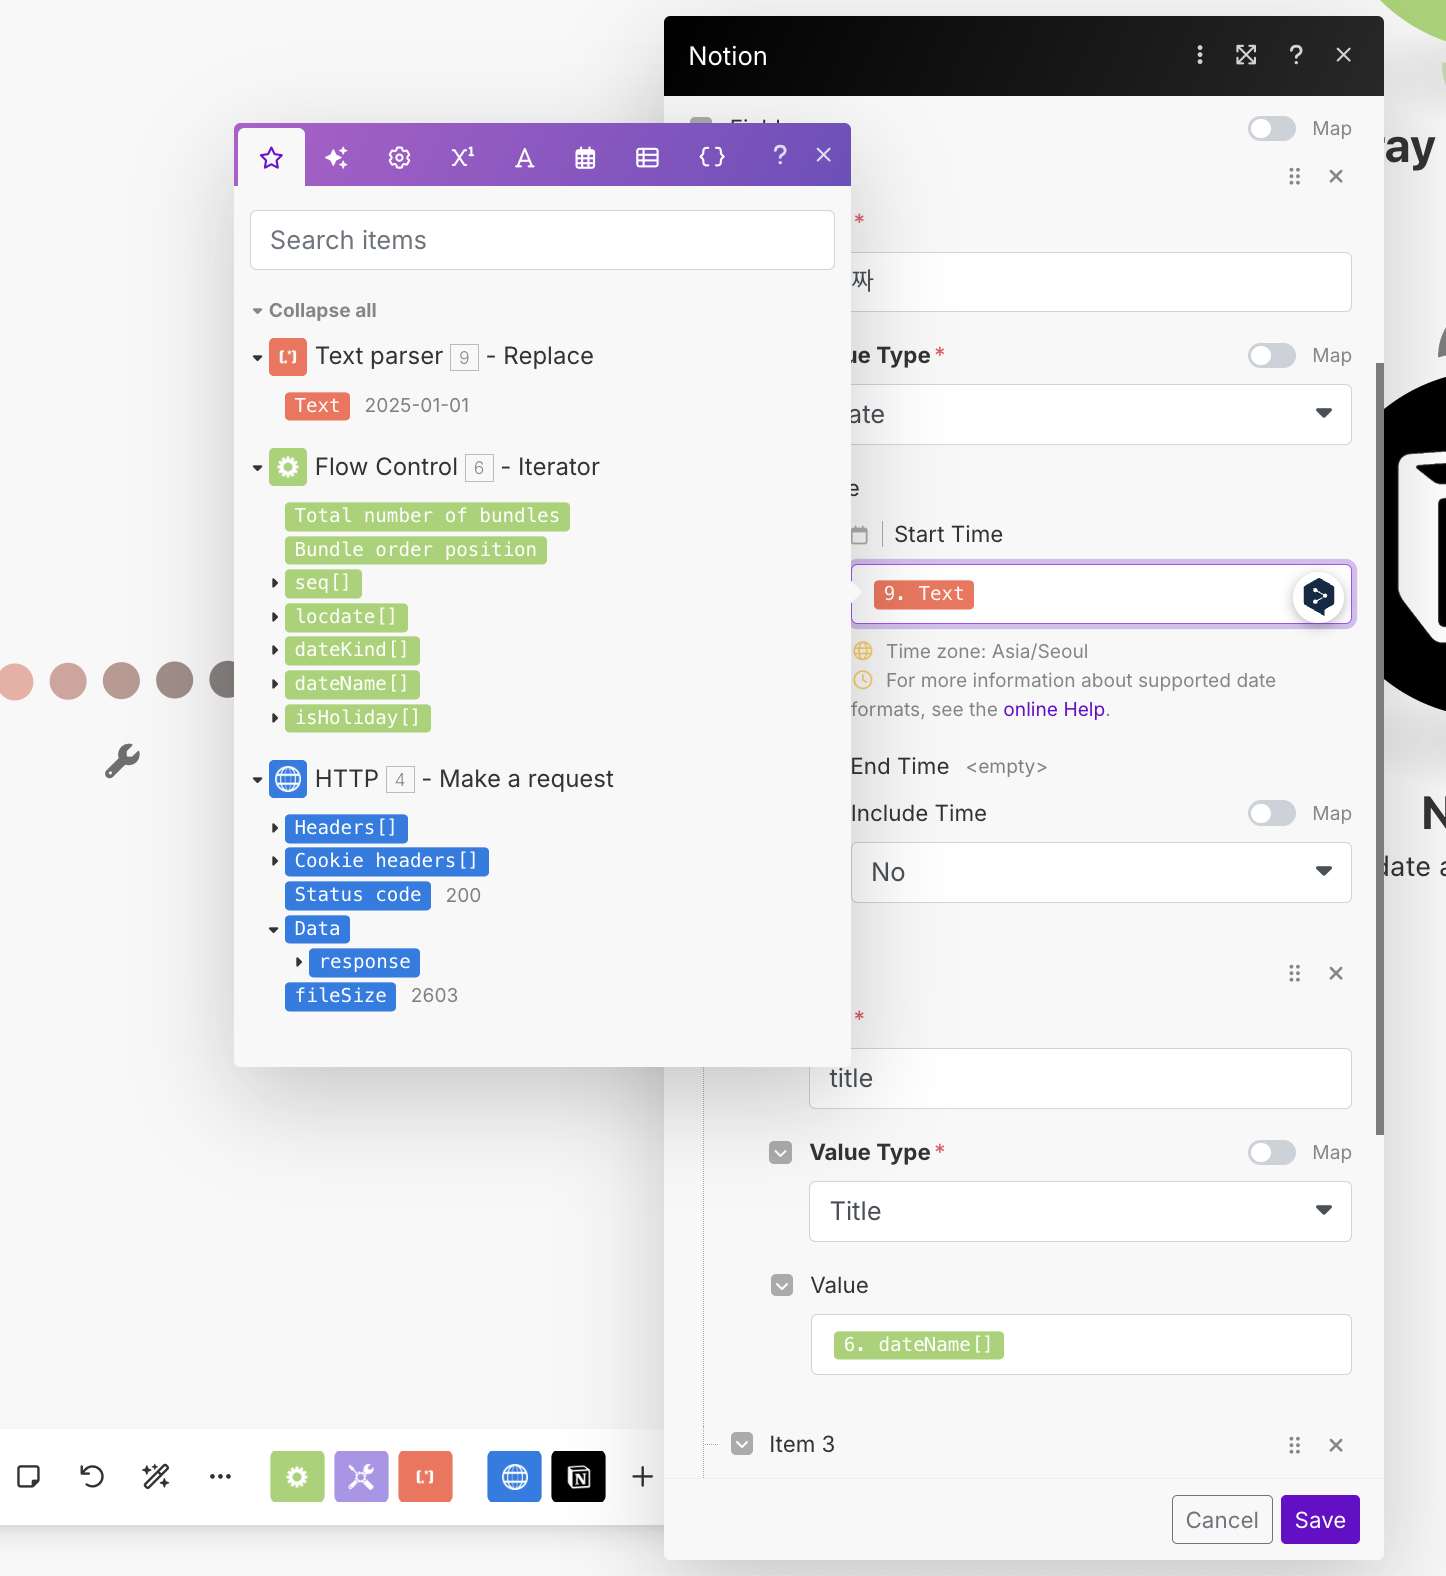Screen dimensions: 1446x1576
Task: Switch to math functions X¹ tab
Action: (462, 157)
